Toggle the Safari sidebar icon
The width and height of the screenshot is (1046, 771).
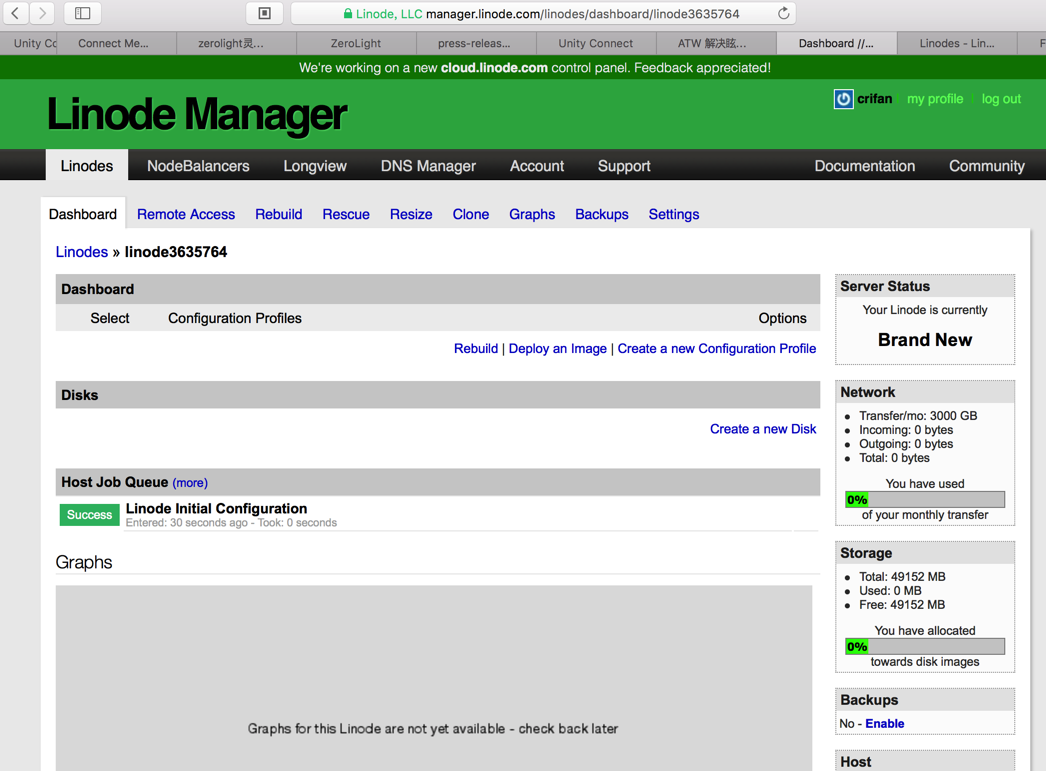coord(82,13)
